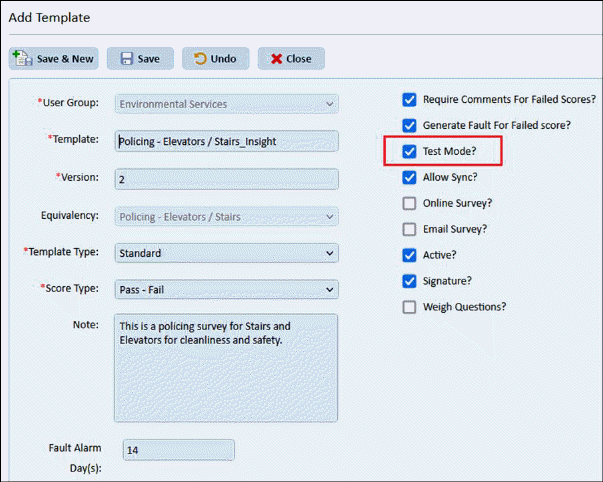The height and width of the screenshot is (482, 603).
Task: Toggle the Signature checkbox
Action: [x=409, y=281]
